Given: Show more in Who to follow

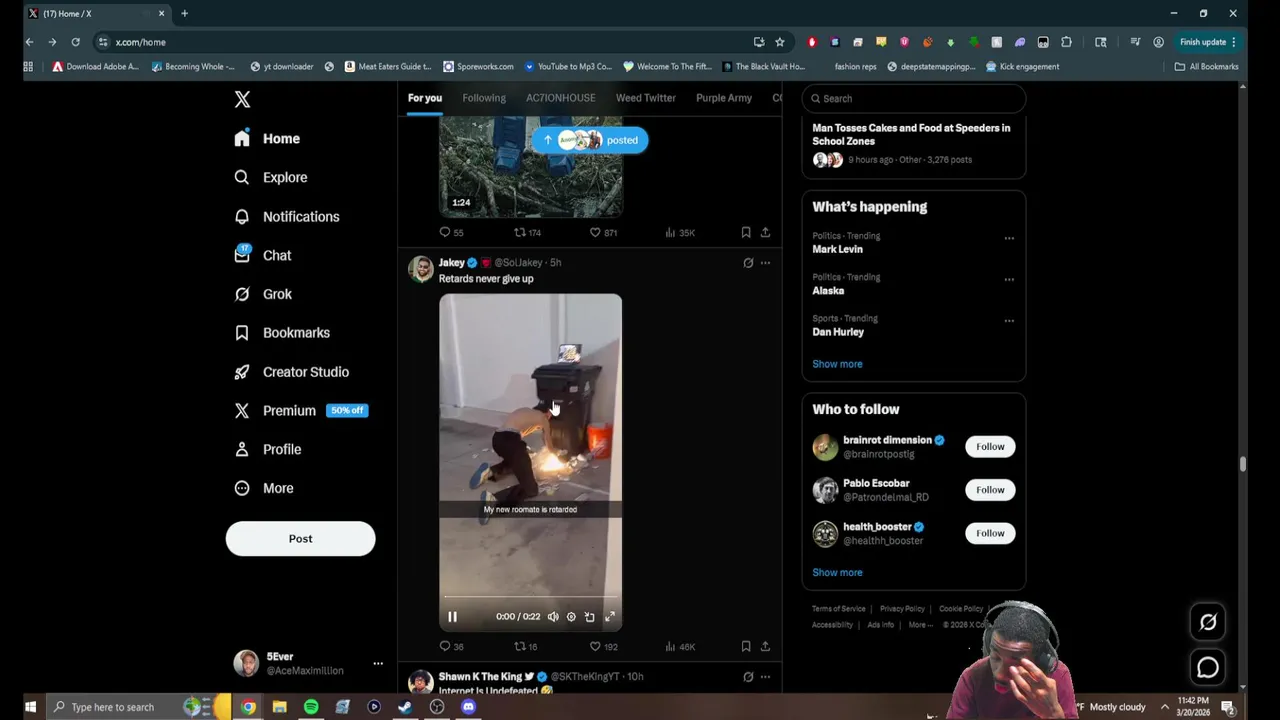Looking at the screenshot, I should (x=837, y=573).
